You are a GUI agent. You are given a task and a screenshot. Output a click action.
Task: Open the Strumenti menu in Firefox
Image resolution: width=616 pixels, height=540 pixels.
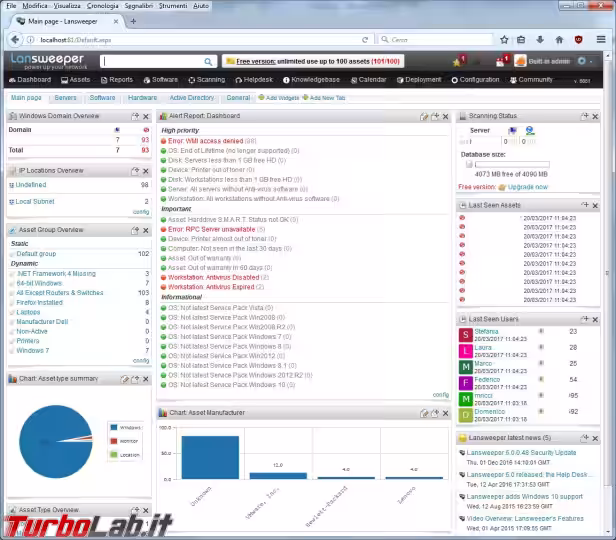173,6
